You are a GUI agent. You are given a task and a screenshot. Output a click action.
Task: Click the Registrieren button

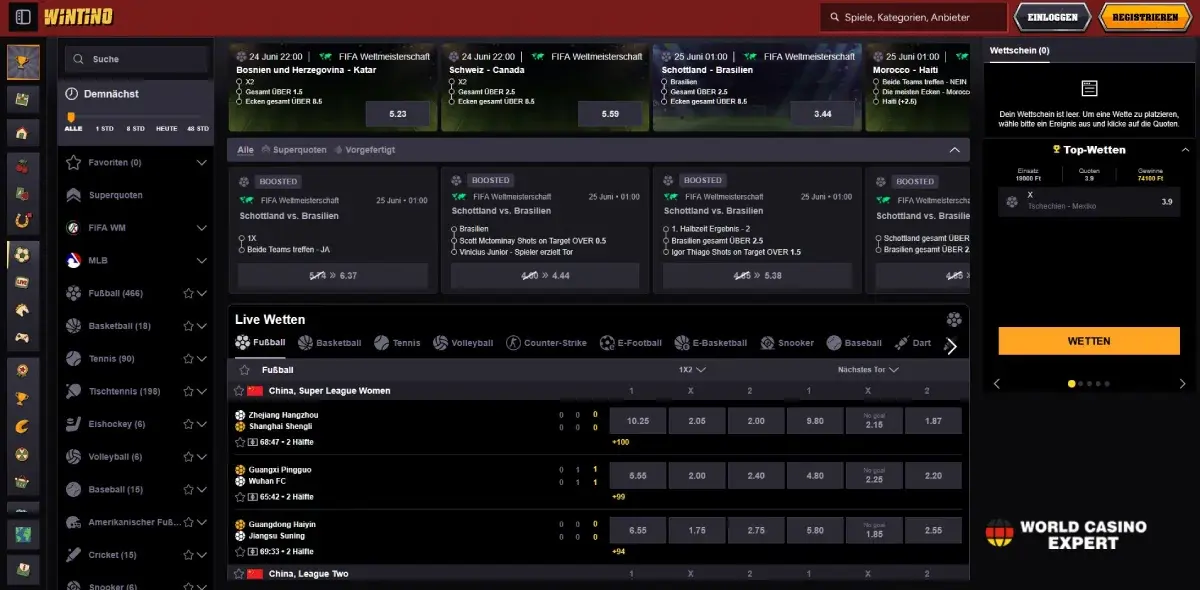[1145, 17]
